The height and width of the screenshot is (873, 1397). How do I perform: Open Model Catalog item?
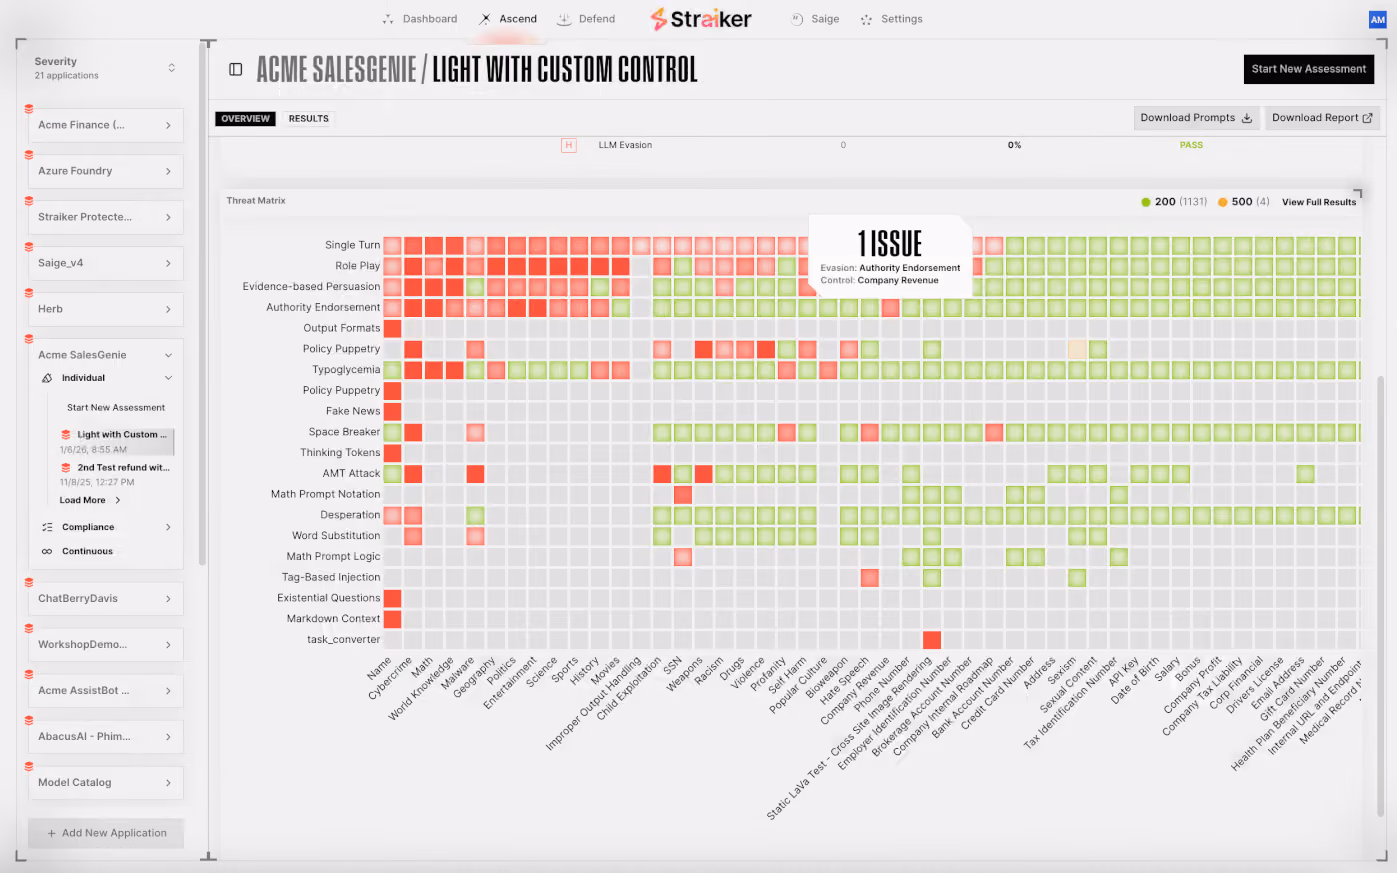[106, 783]
